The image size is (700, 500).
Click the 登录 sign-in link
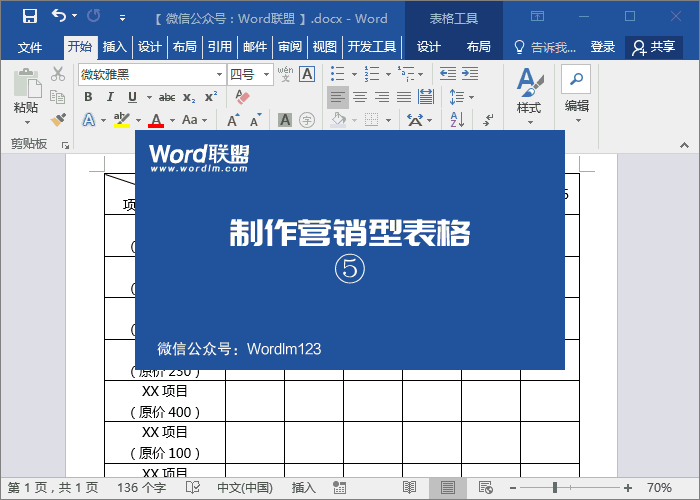[603, 46]
